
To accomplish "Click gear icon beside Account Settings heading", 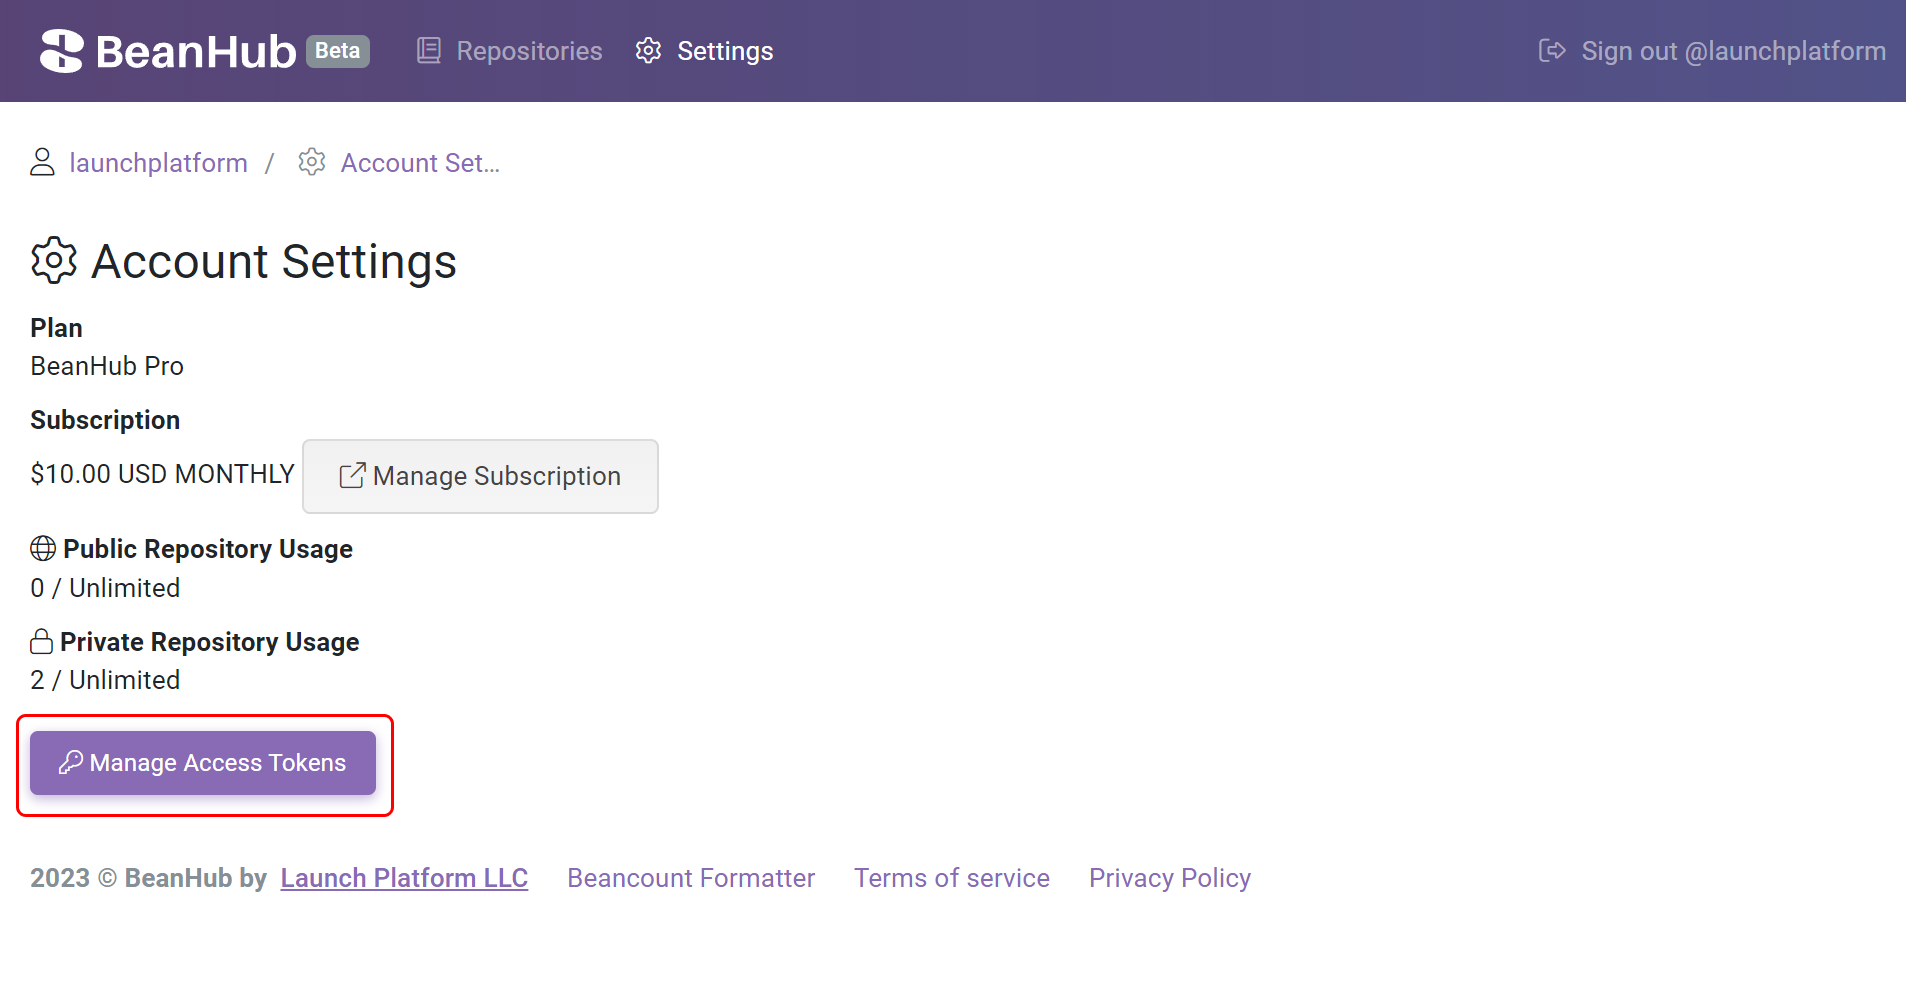I will click(x=54, y=261).
